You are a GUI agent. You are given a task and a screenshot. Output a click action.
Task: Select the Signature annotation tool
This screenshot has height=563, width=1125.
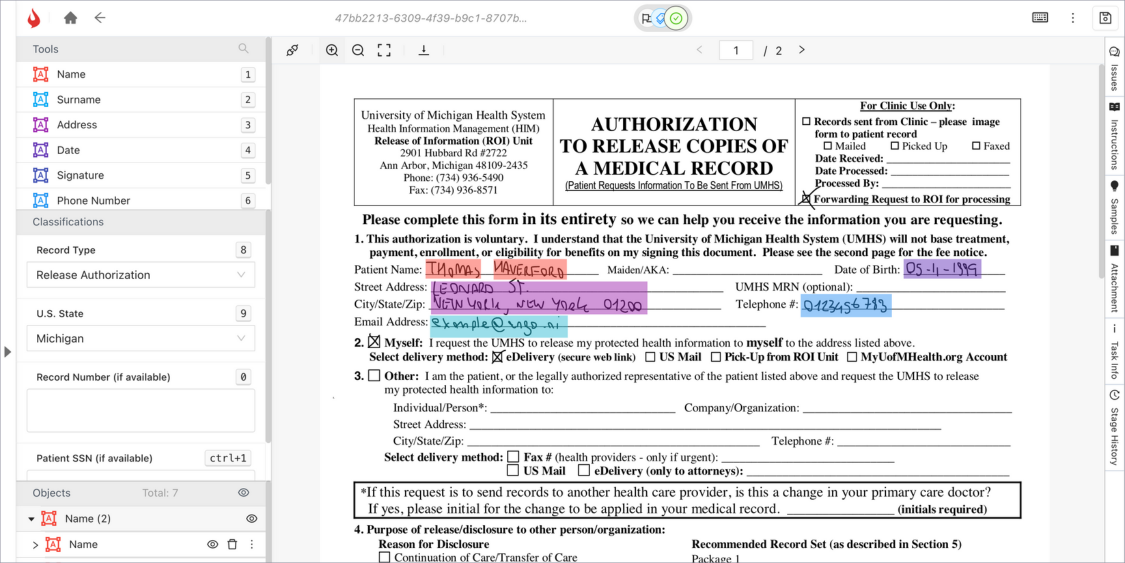pyautogui.click(x=143, y=175)
